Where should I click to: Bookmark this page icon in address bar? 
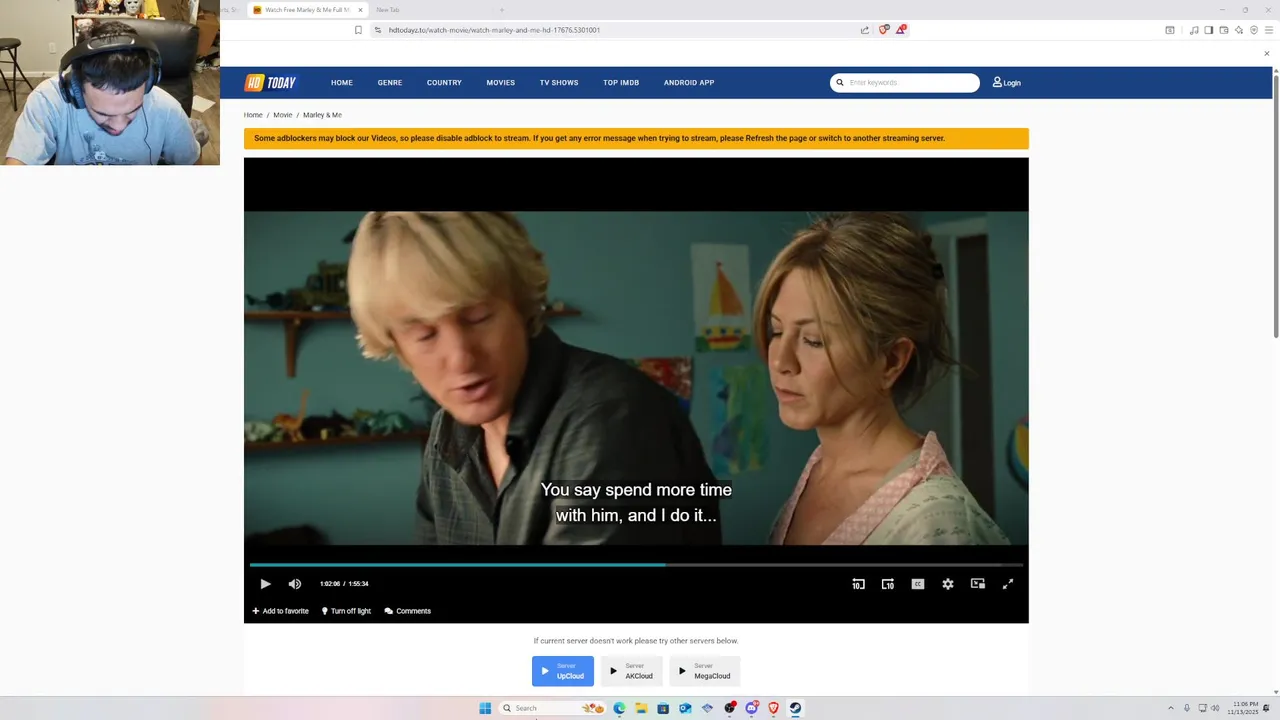click(x=358, y=30)
